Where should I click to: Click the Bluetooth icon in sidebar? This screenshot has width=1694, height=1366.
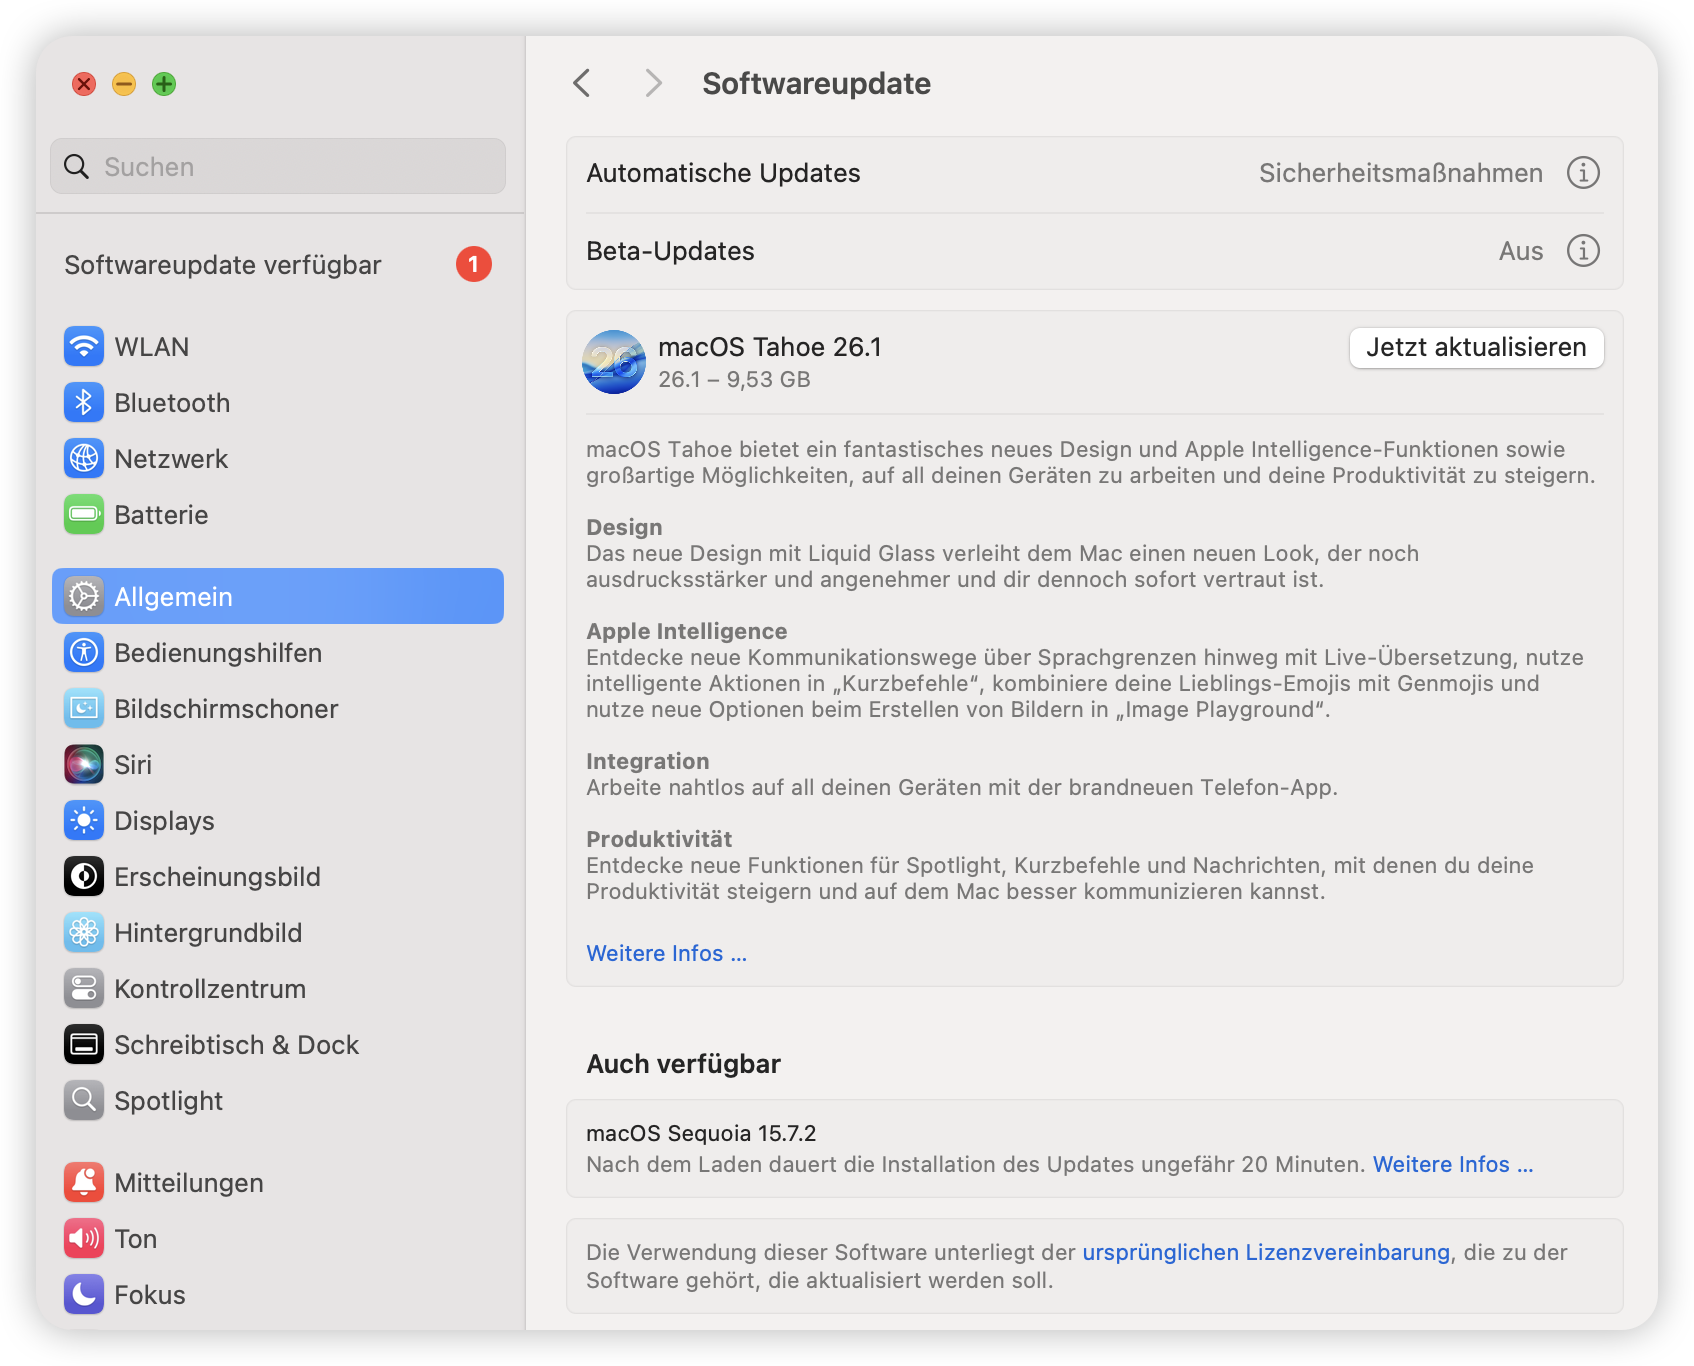tap(84, 403)
